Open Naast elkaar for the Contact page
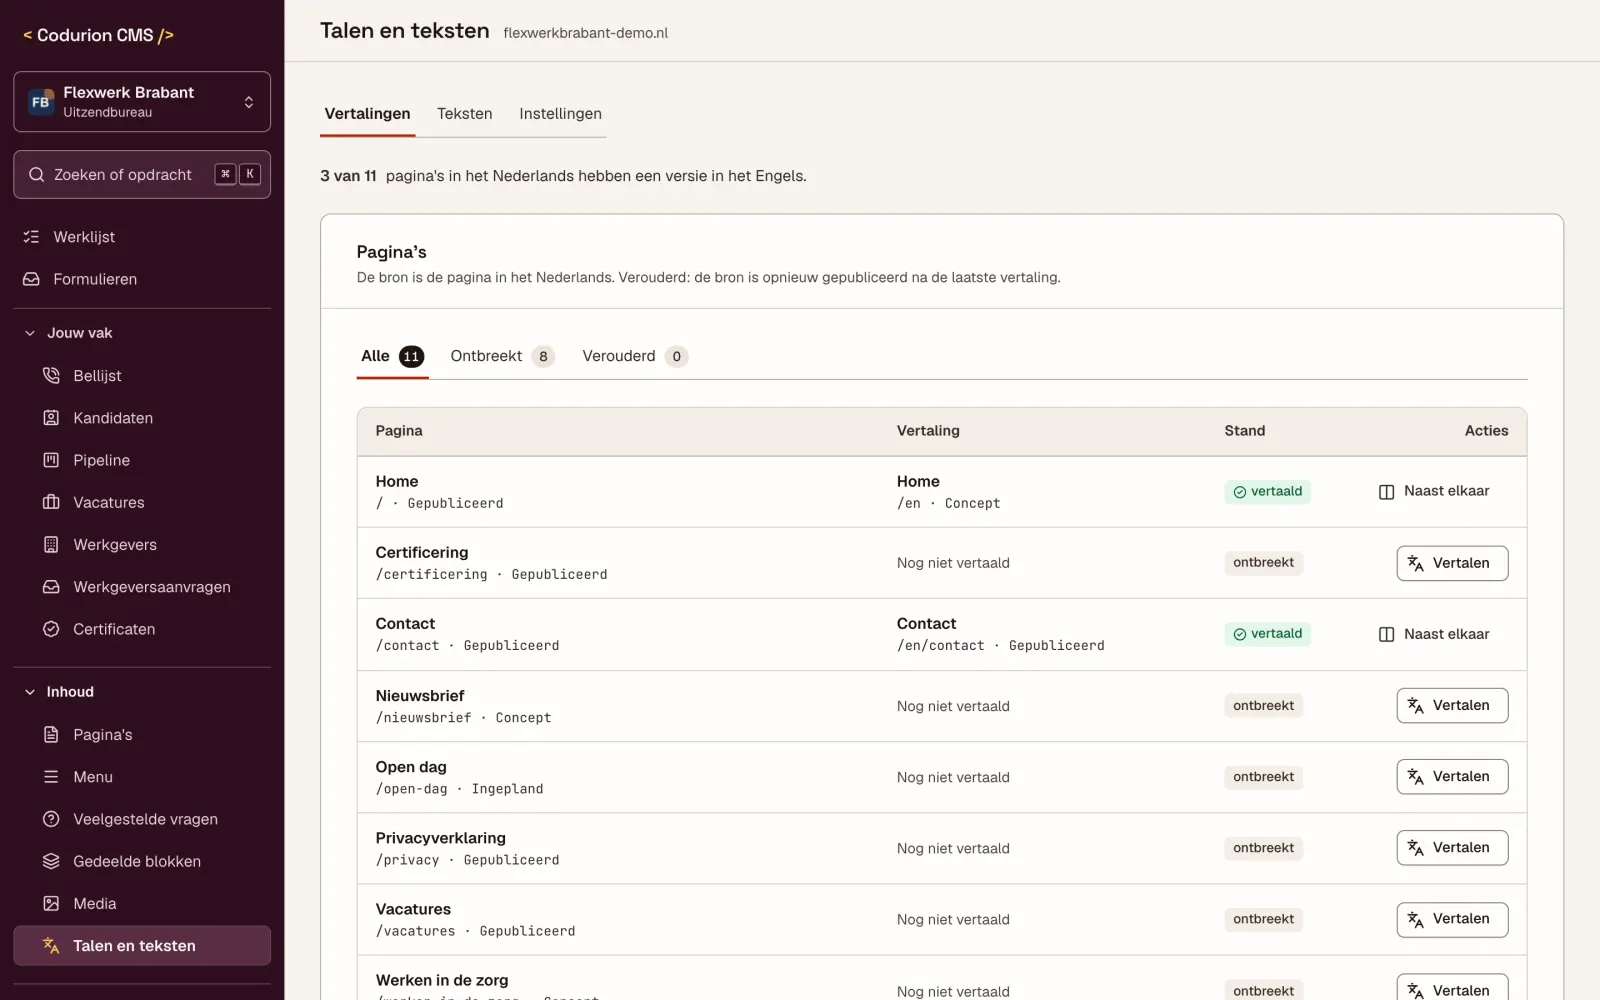This screenshot has height=1000, width=1600. point(1434,634)
